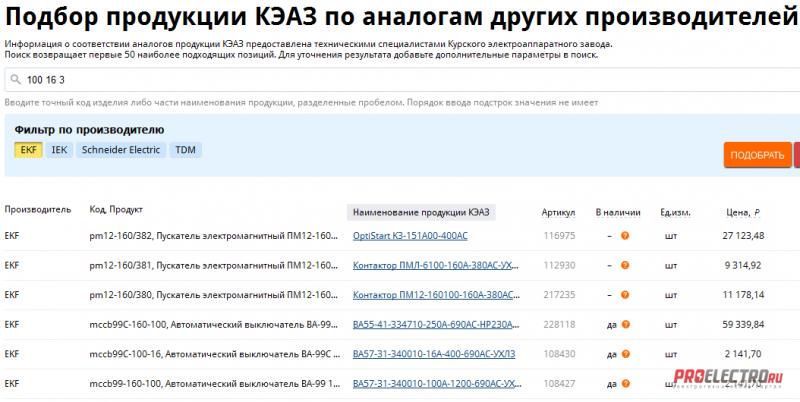Open ВА55-41-334710-250А-690AC link
Image resolution: width=800 pixels, height=402 pixels.
[x=436, y=324]
